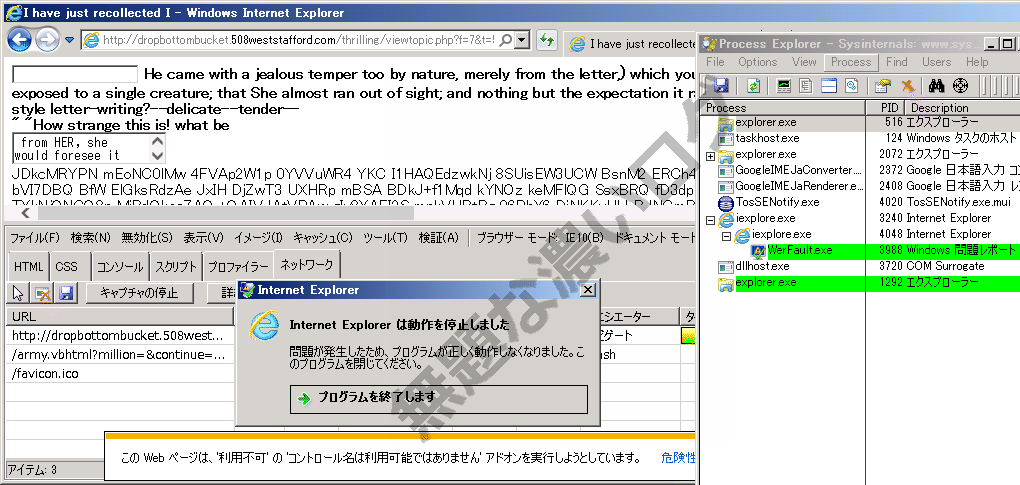
Task: Click the URL column header in Network list
Action: (x=120, y=317)
